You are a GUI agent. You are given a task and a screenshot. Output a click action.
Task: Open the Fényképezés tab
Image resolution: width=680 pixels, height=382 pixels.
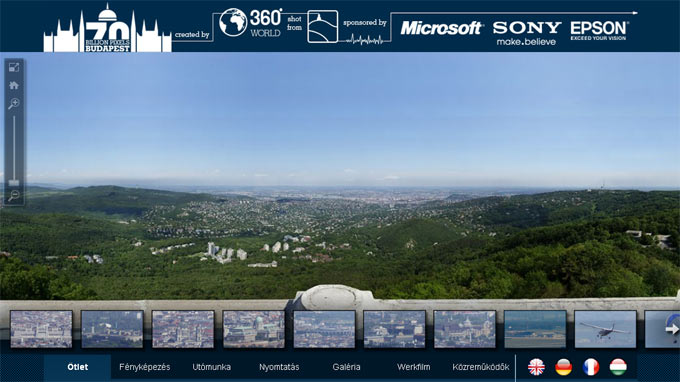click(144, 367)
